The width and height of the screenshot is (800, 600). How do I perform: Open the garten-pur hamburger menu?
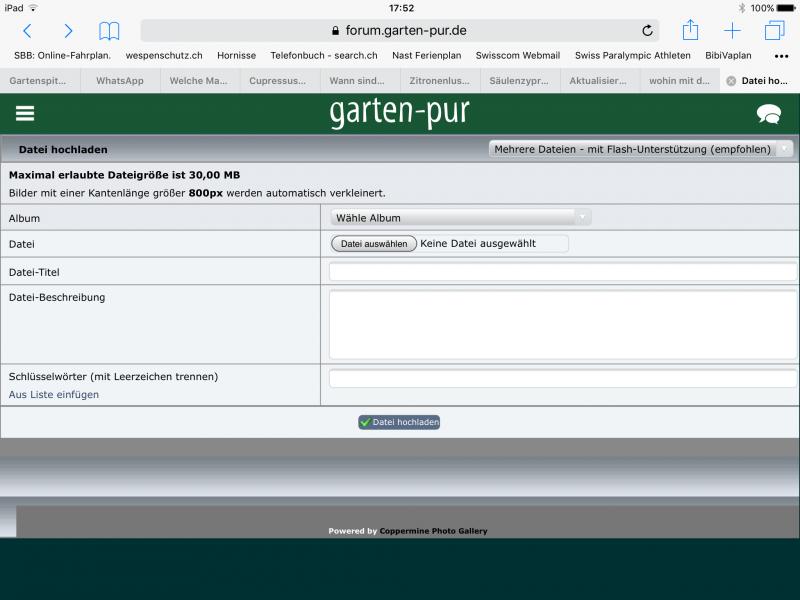tap(25, 114)
